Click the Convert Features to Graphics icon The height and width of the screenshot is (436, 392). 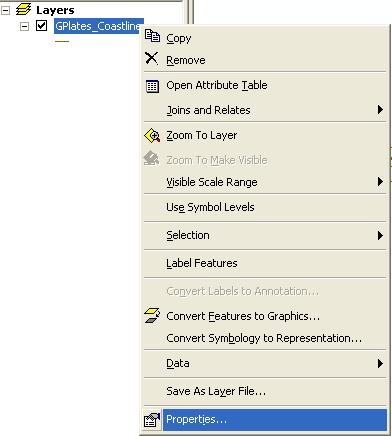152,315
